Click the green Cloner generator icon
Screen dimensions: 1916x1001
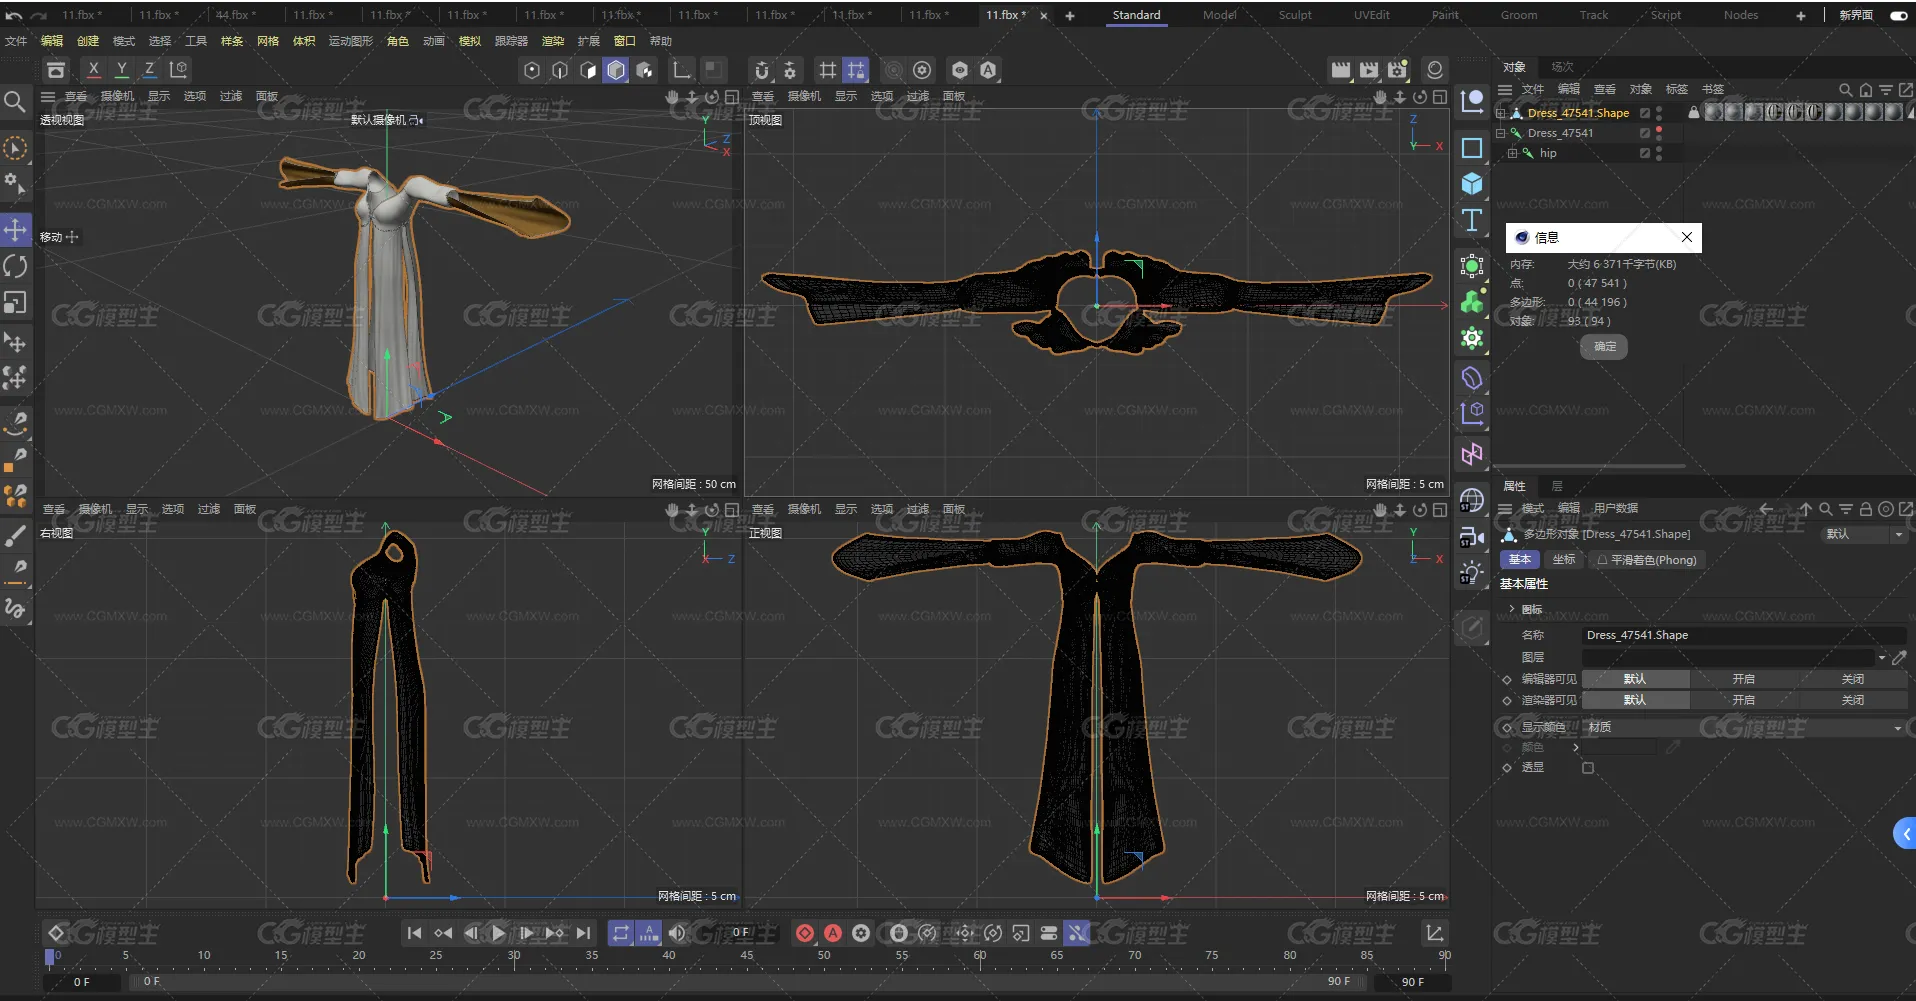pyautogui.click(x=1471, y=302)
